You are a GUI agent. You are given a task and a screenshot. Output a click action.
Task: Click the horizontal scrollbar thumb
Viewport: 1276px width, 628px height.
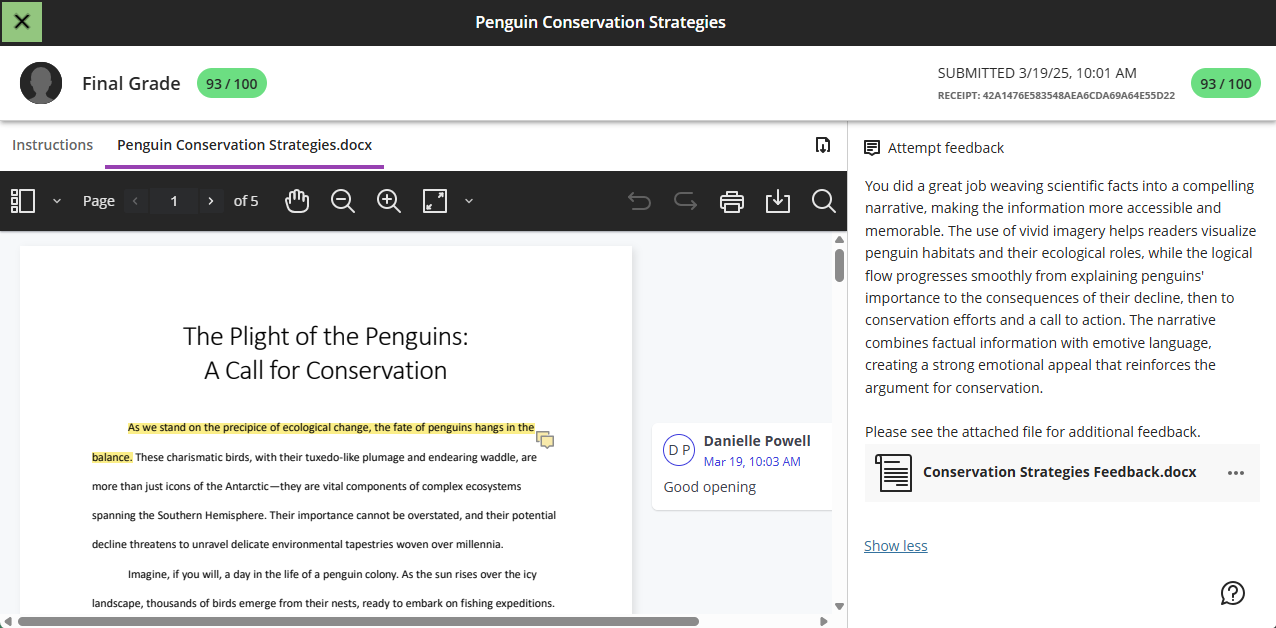point(358,621)
